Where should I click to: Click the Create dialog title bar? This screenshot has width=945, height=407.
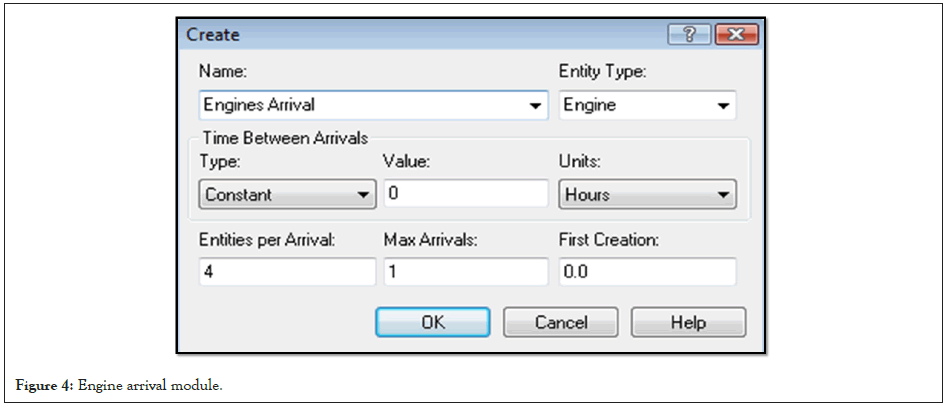[420, 35]
